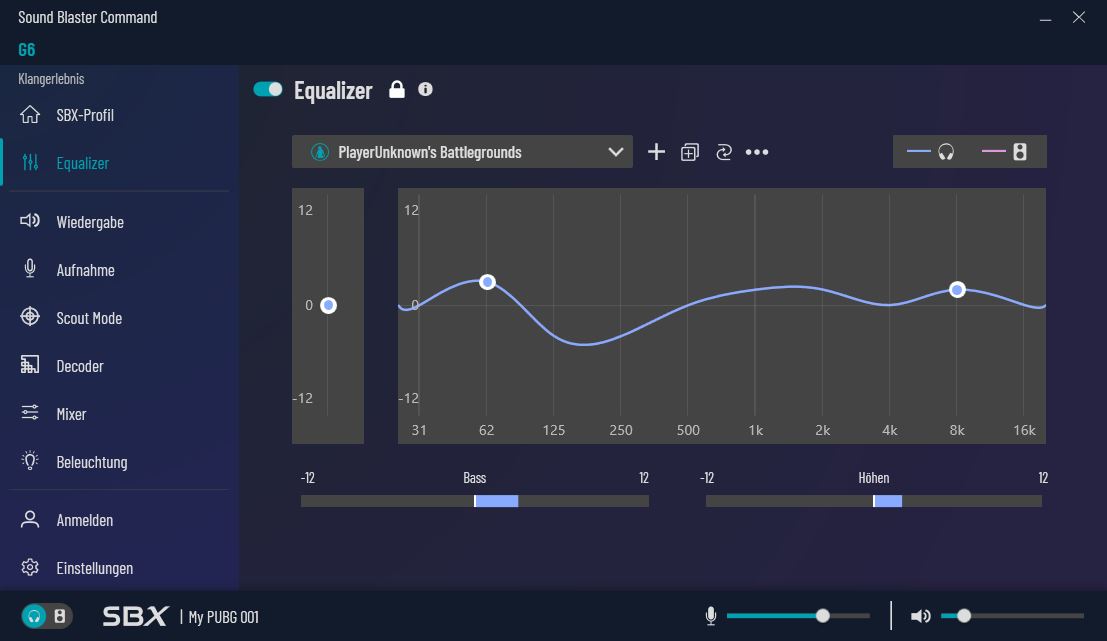Viewport: 1107px width, 641px height.
Task: Toggle headphone/speaker output switch in bottom bar
Action: coord(47,616)
